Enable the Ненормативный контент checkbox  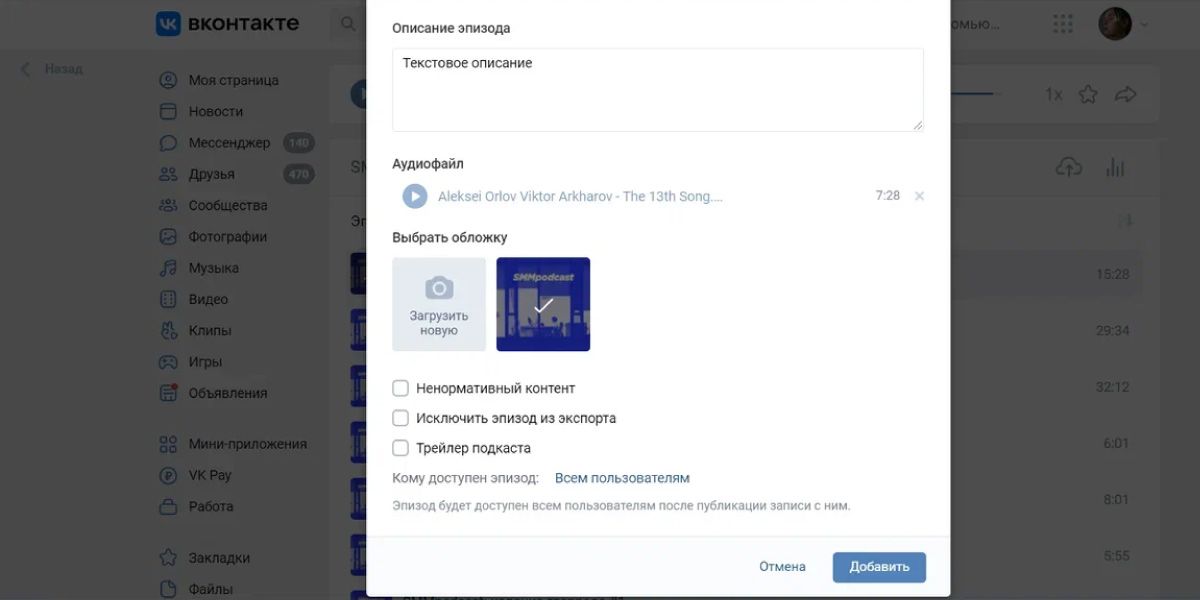coord(401,388)
